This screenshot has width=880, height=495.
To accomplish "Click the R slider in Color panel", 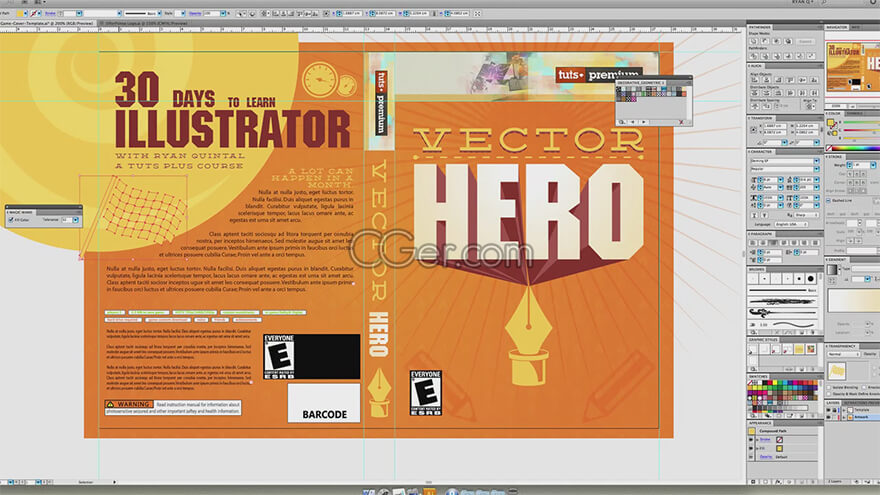I will tap(861, 122).
